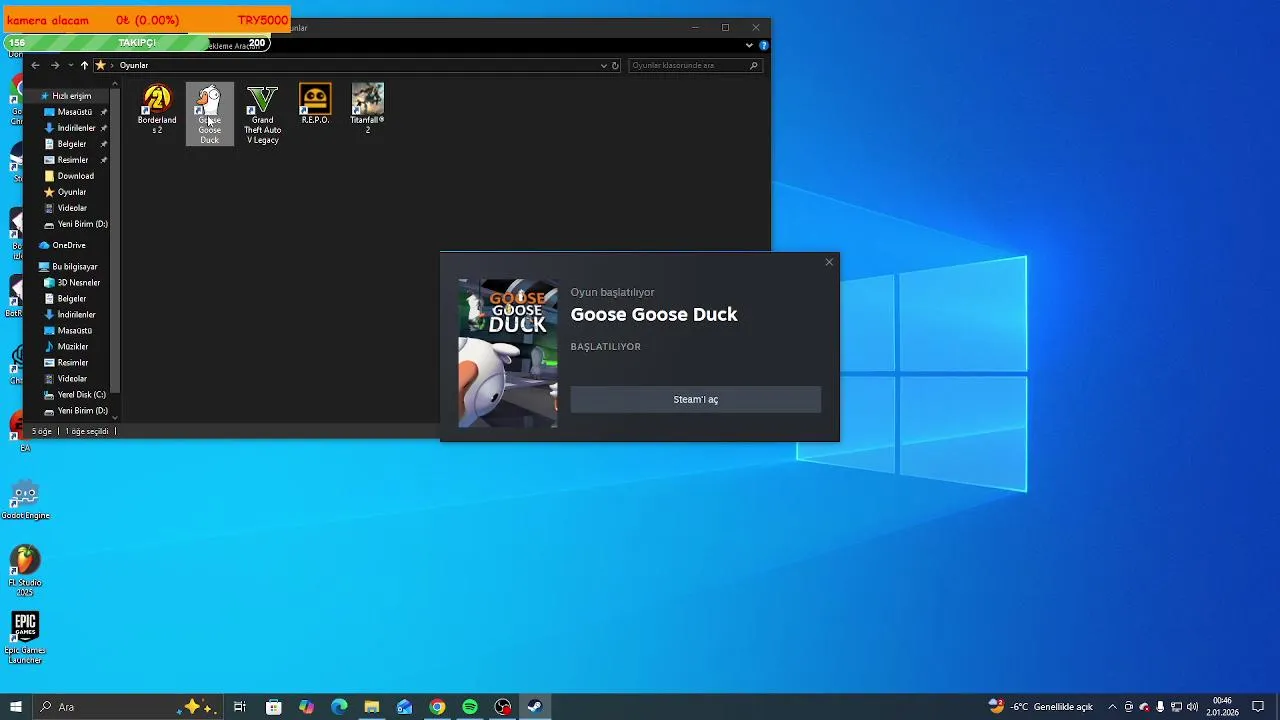Screen dimensions: 1280x720
Task: Click the navigation pane scrollbar
Action: [116, 240]
